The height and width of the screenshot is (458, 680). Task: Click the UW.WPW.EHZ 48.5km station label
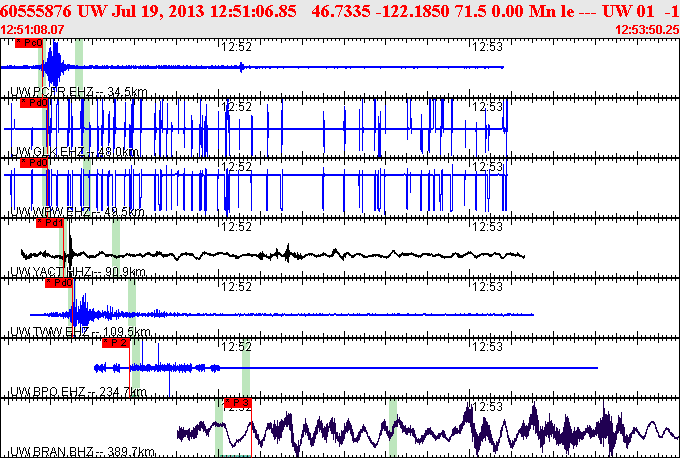click(76, 212)
